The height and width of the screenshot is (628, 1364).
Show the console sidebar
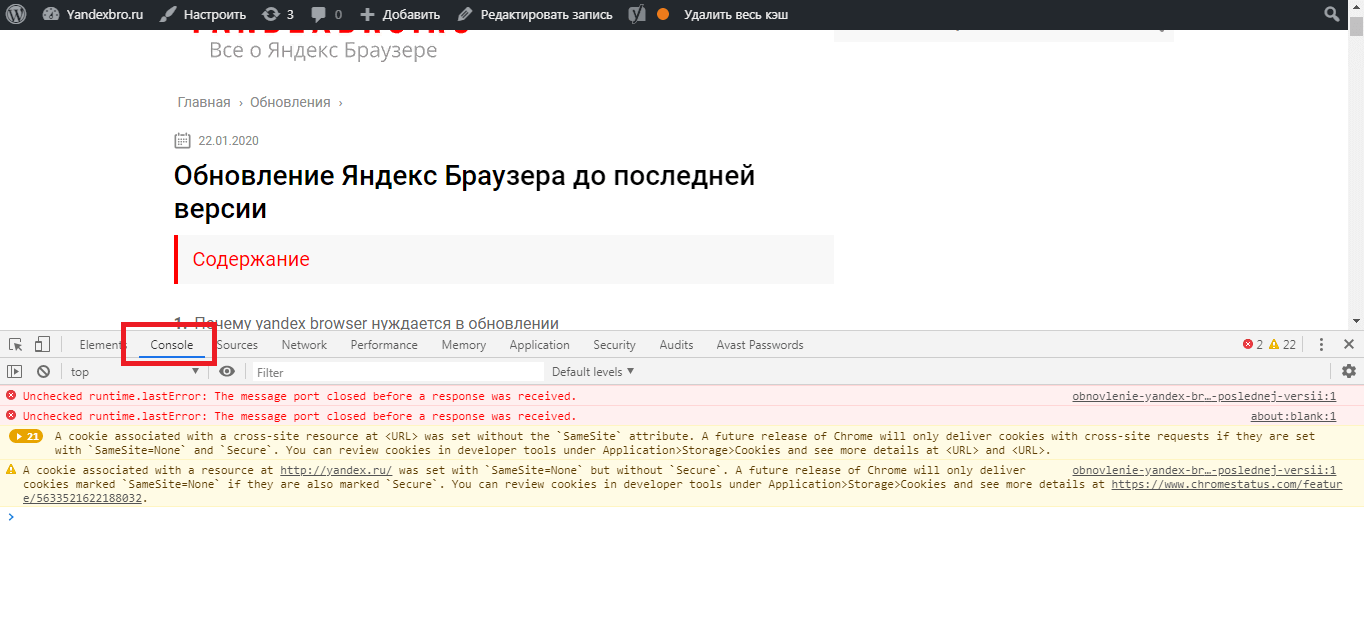[x=15, y=371]
